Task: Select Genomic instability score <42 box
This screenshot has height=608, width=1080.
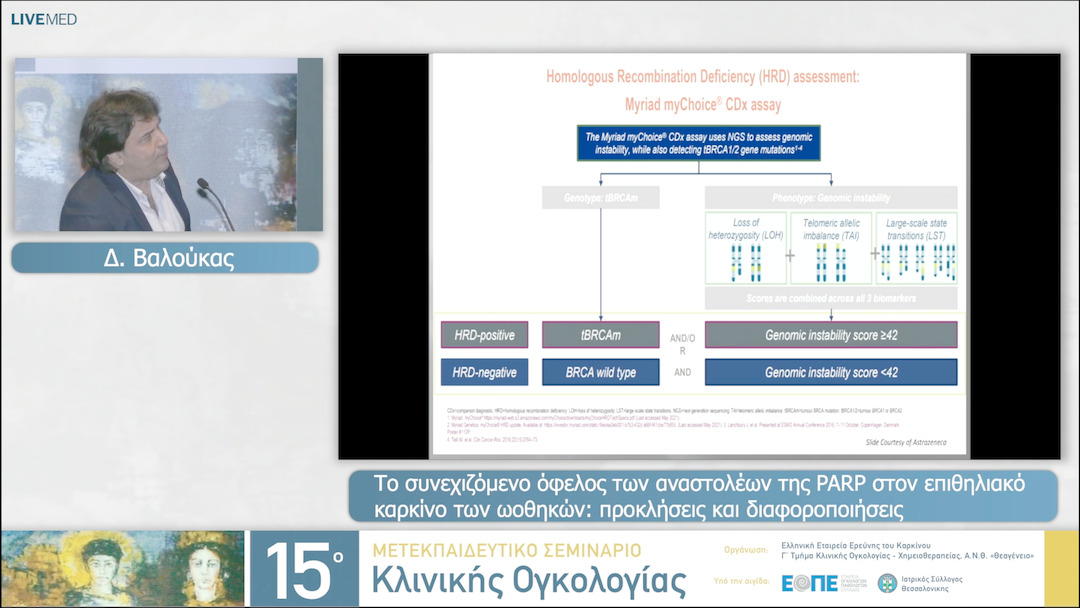Action: coord(831,371)
